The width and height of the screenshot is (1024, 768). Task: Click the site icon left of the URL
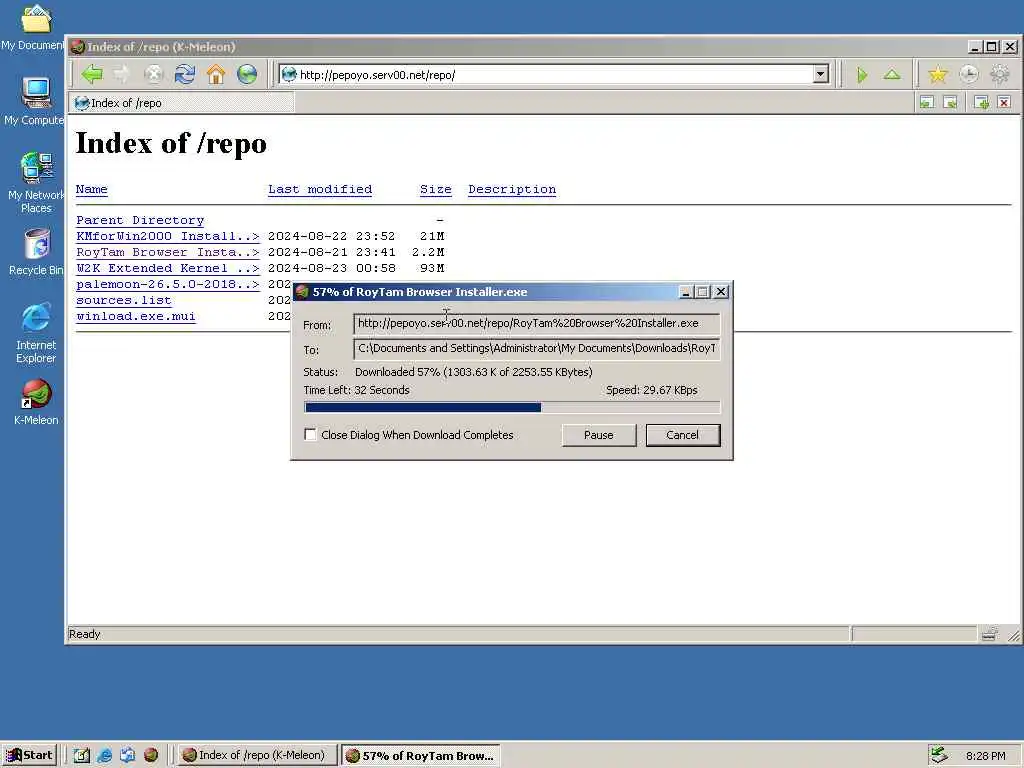(x=289, y=74)
